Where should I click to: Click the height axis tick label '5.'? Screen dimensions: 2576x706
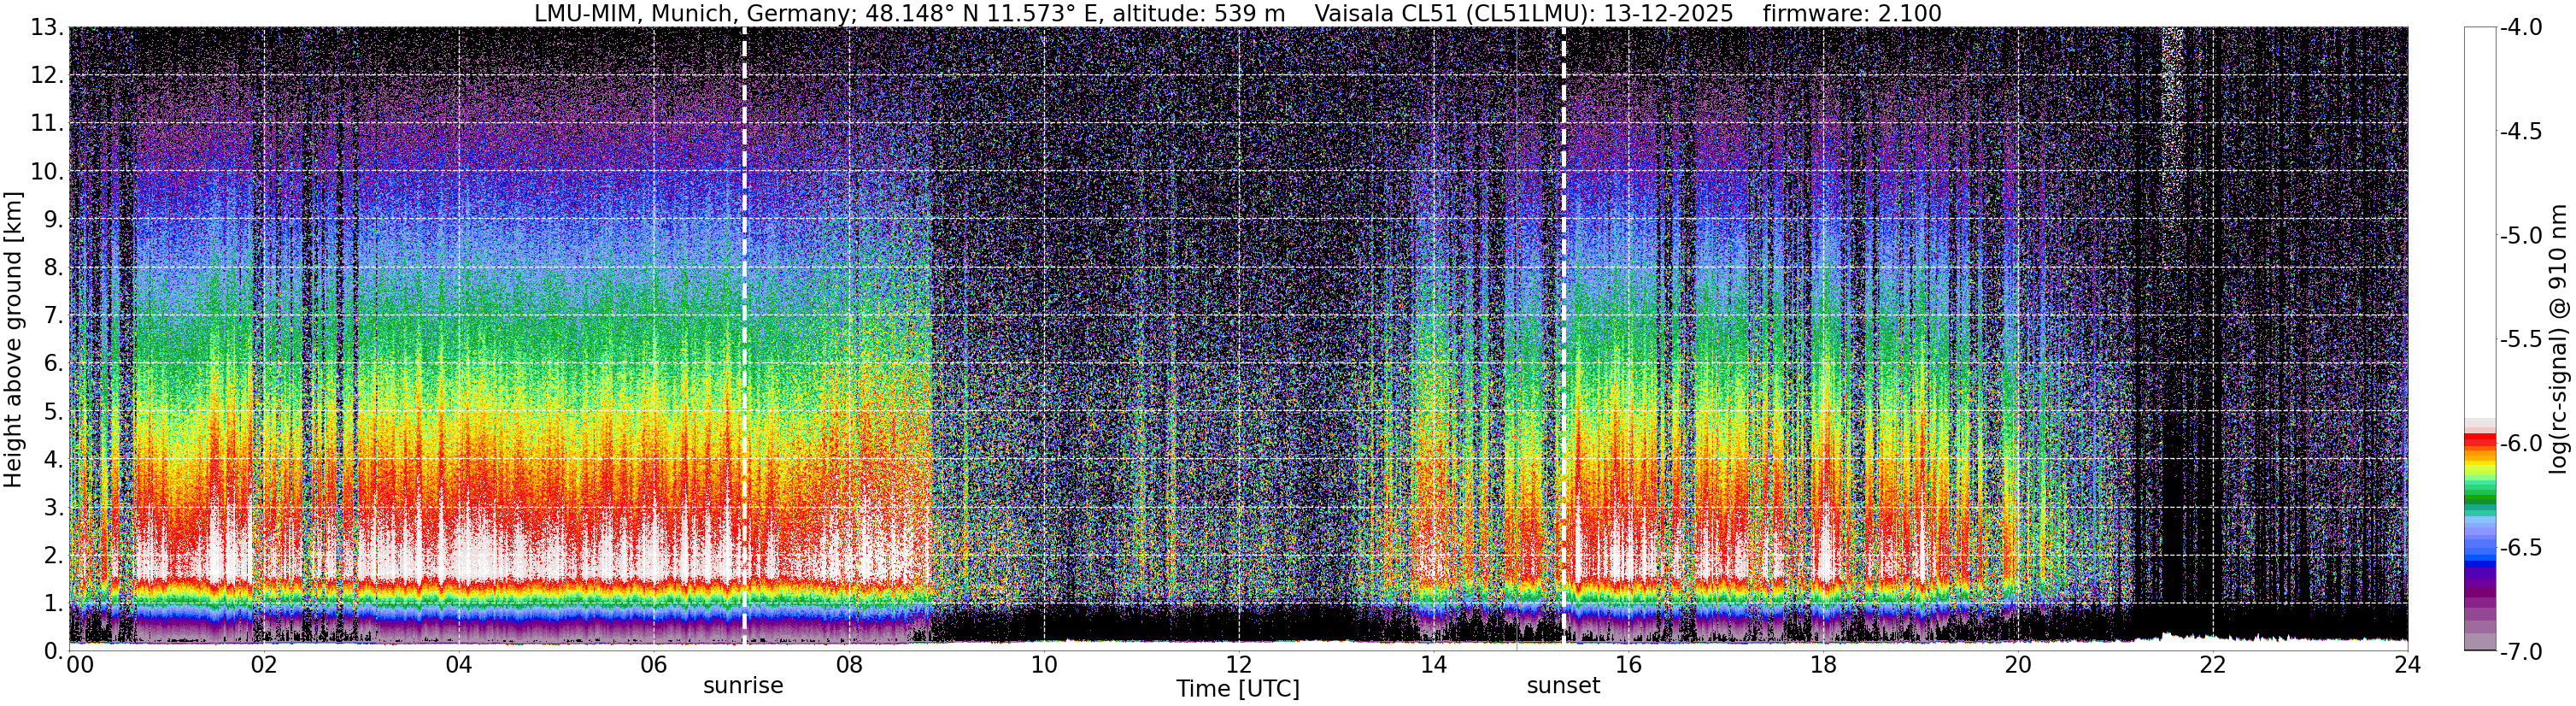pos(54,412)
